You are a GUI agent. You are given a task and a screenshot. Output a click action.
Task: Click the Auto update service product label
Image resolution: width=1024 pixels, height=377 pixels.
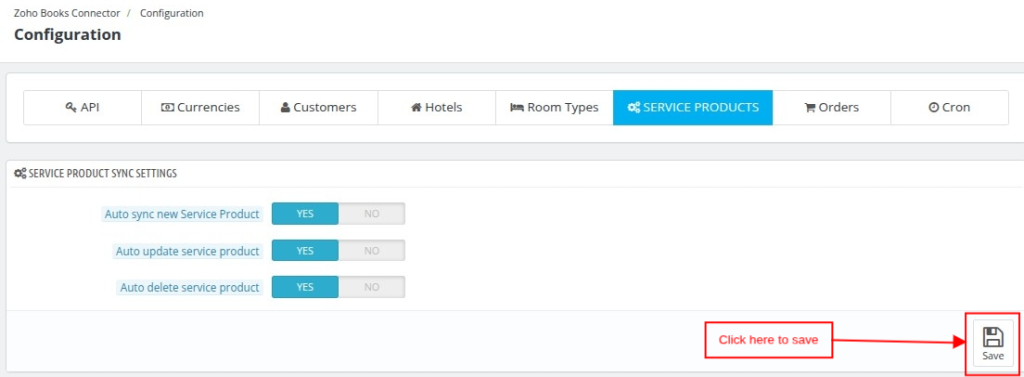click(x=188, y=251)
